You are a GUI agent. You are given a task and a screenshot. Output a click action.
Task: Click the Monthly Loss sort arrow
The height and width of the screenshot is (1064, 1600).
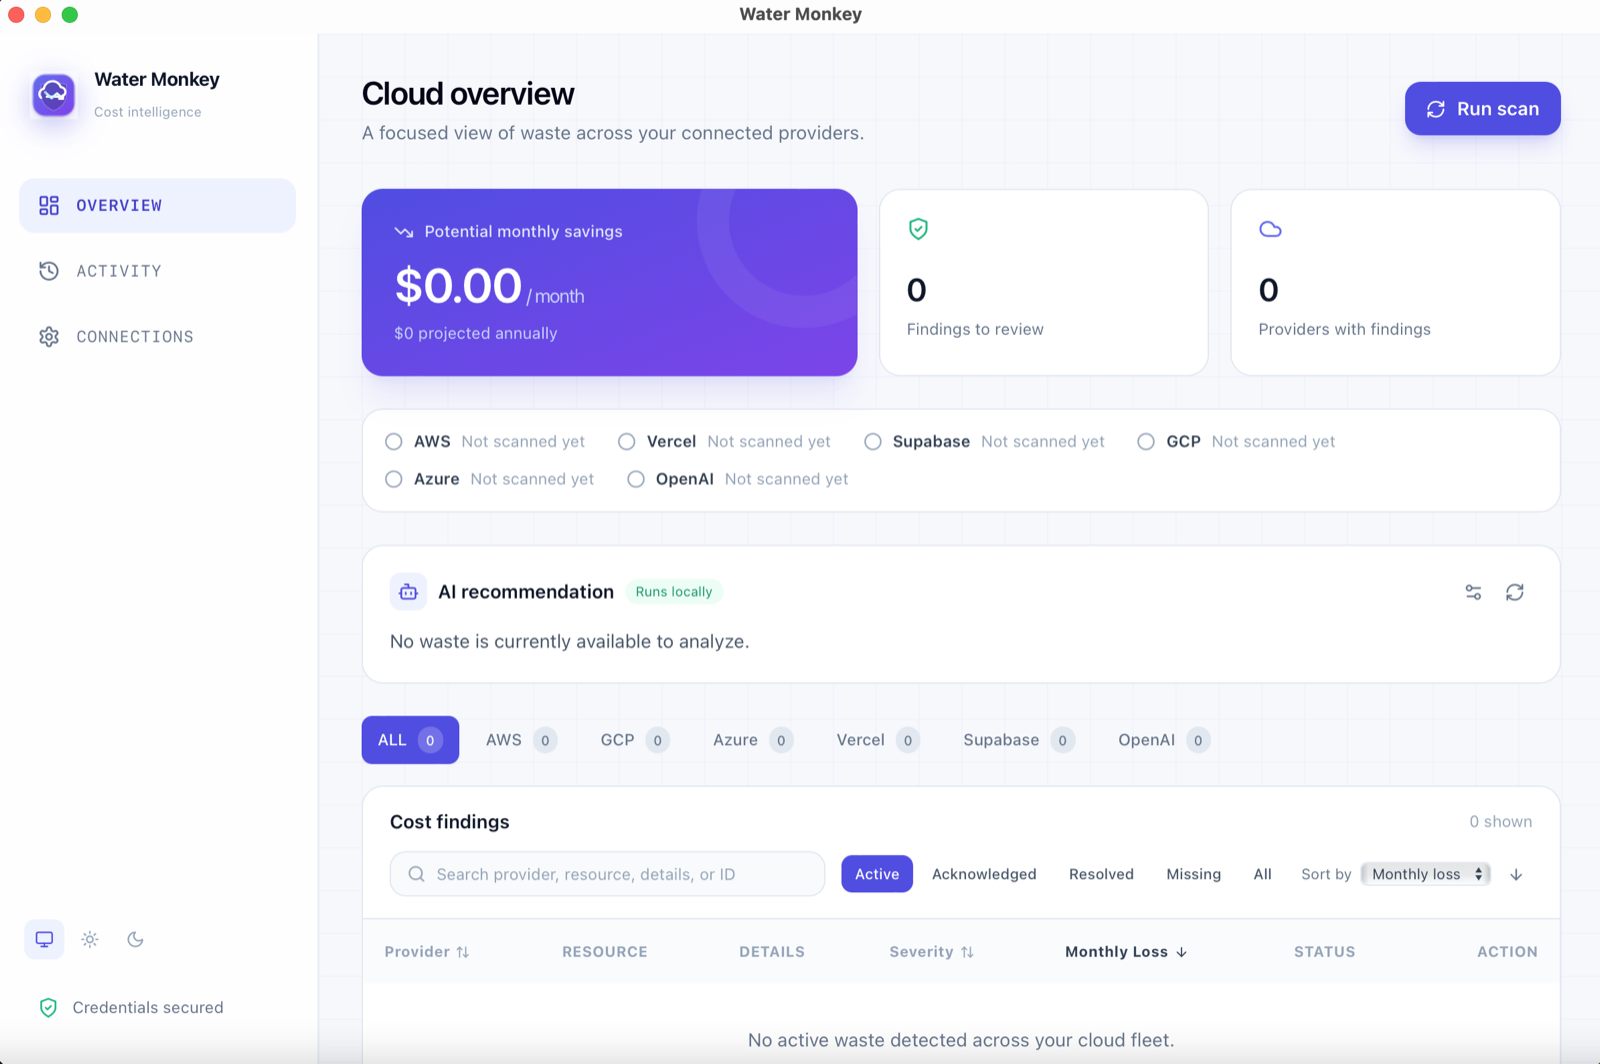(x=1181, y=952)
